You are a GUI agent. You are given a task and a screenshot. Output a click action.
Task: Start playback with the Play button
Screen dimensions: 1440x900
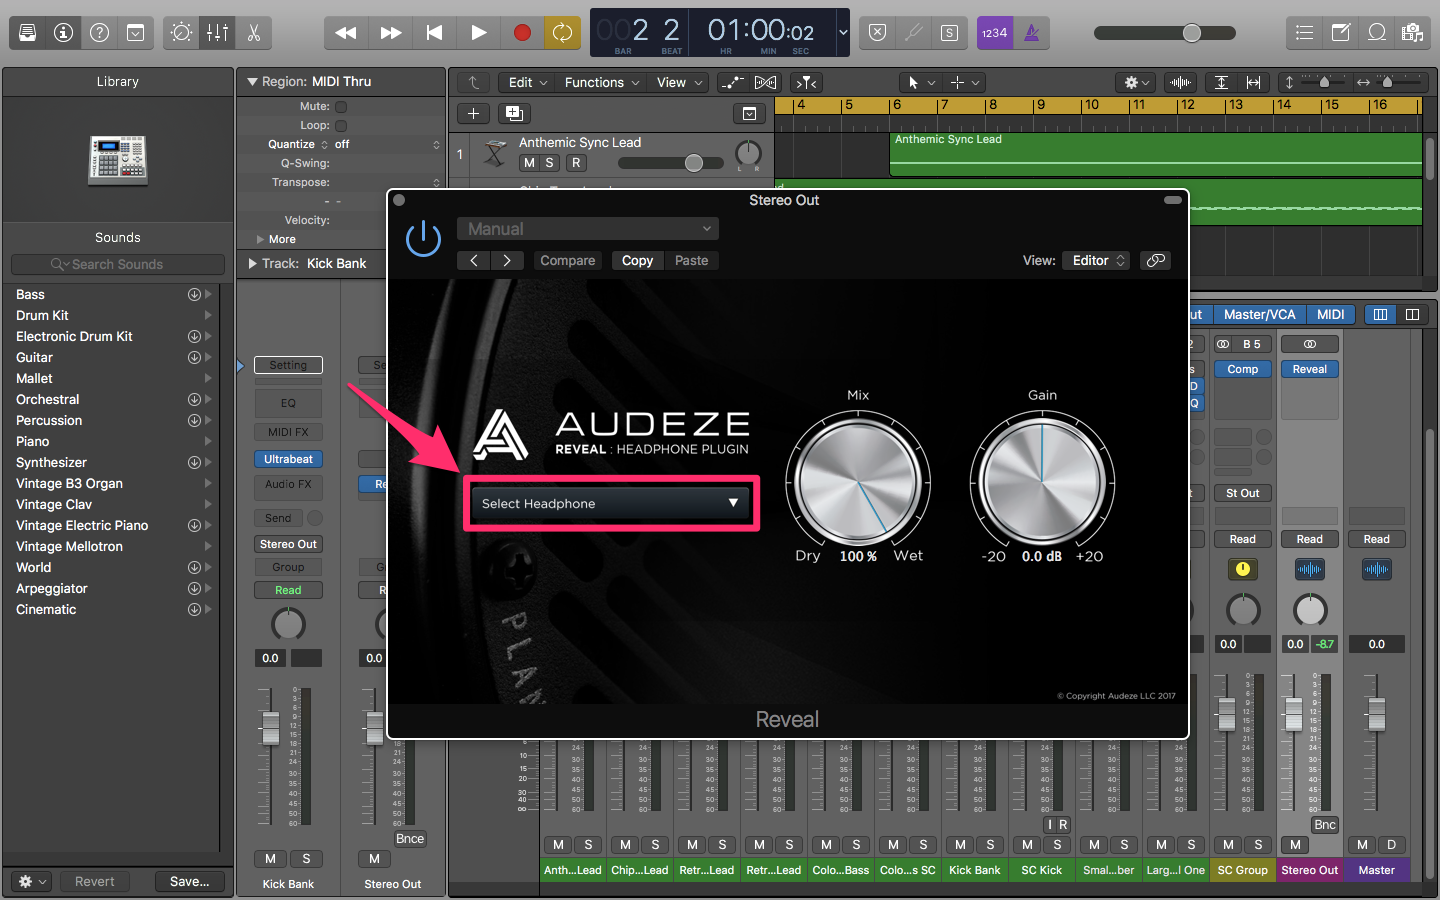click(x=478, y=33)
